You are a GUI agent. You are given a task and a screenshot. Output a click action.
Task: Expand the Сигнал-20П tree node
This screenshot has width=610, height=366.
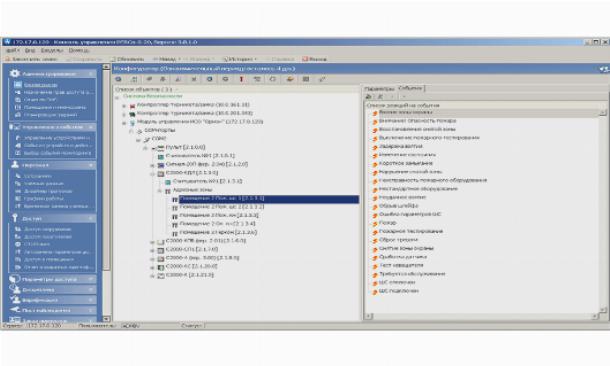(152, 165)
